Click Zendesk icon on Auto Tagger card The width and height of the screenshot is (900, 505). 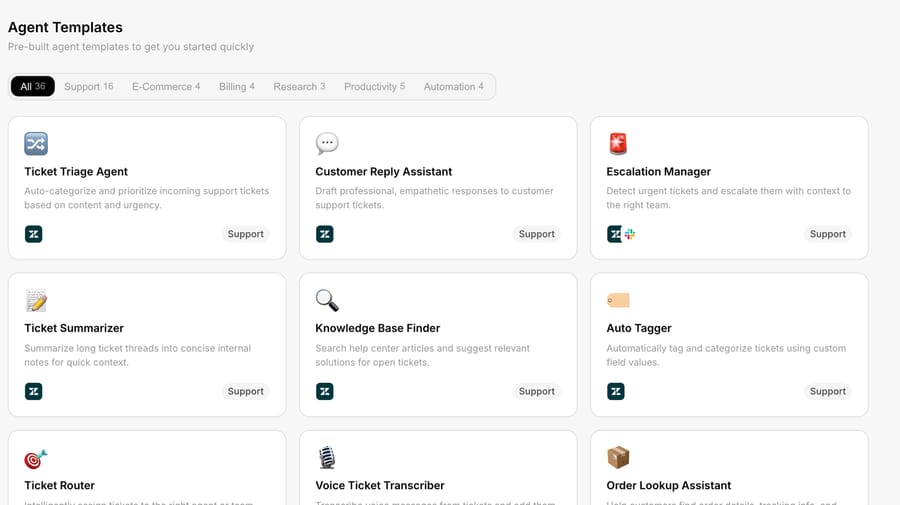[x=615, y=391]
